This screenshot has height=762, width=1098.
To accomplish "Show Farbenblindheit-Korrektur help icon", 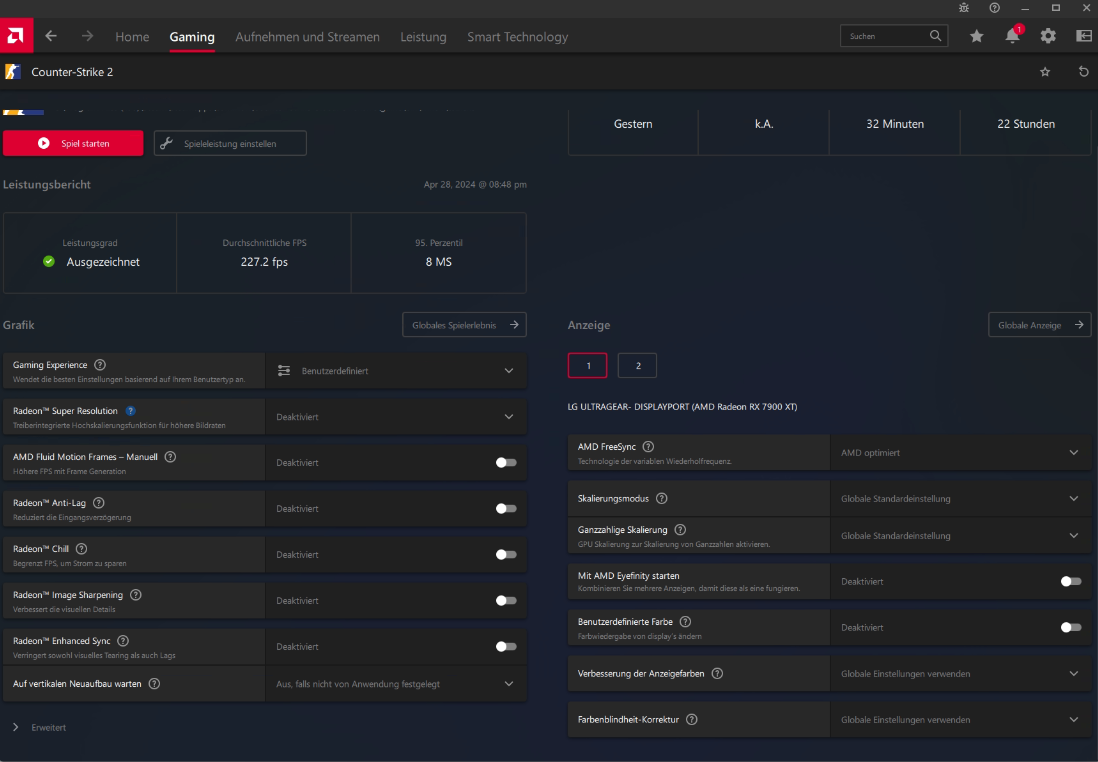I will [692, 719].
